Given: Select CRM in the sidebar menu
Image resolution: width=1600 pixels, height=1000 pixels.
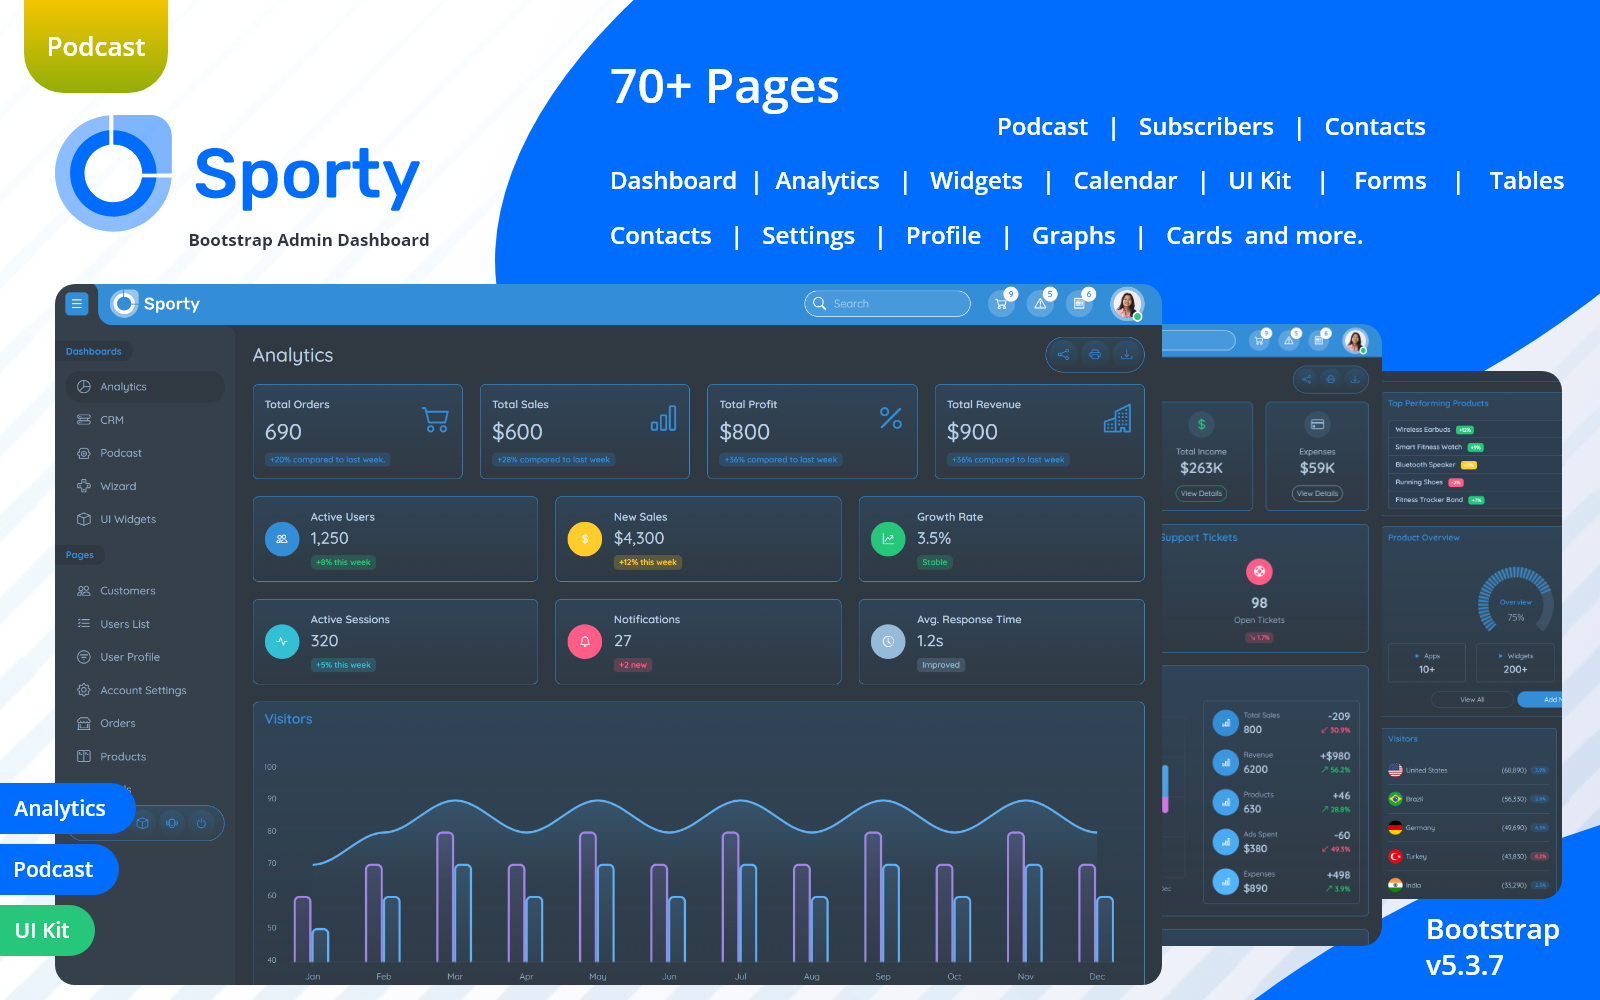Looking at the screenshot, I should point(112,420).
